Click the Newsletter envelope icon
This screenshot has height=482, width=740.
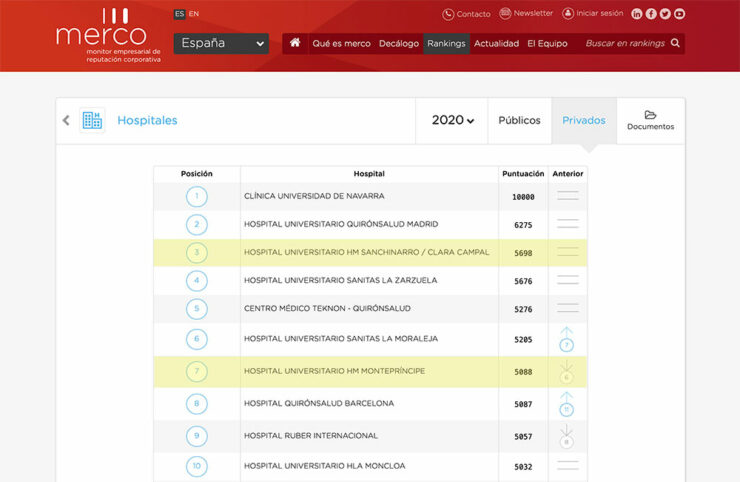[505, 14]
